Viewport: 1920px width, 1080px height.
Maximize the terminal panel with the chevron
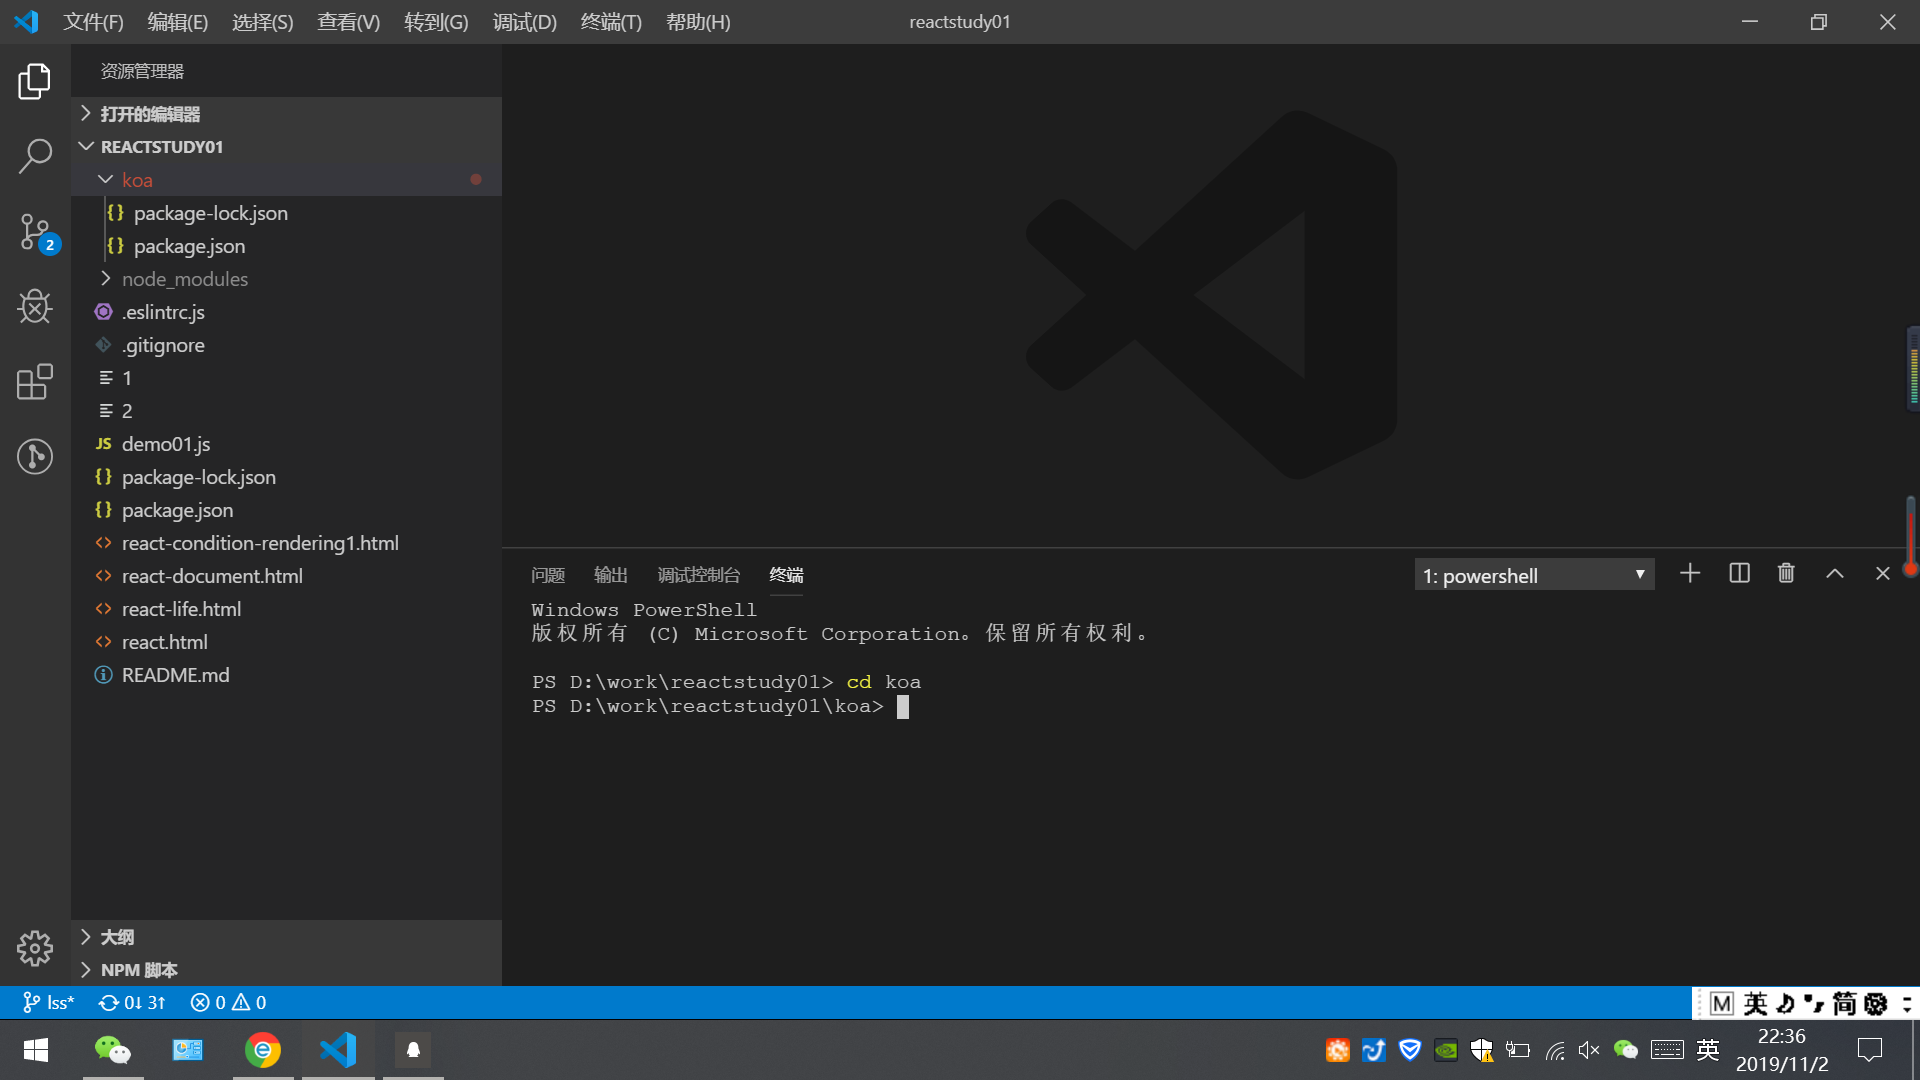1835,573
